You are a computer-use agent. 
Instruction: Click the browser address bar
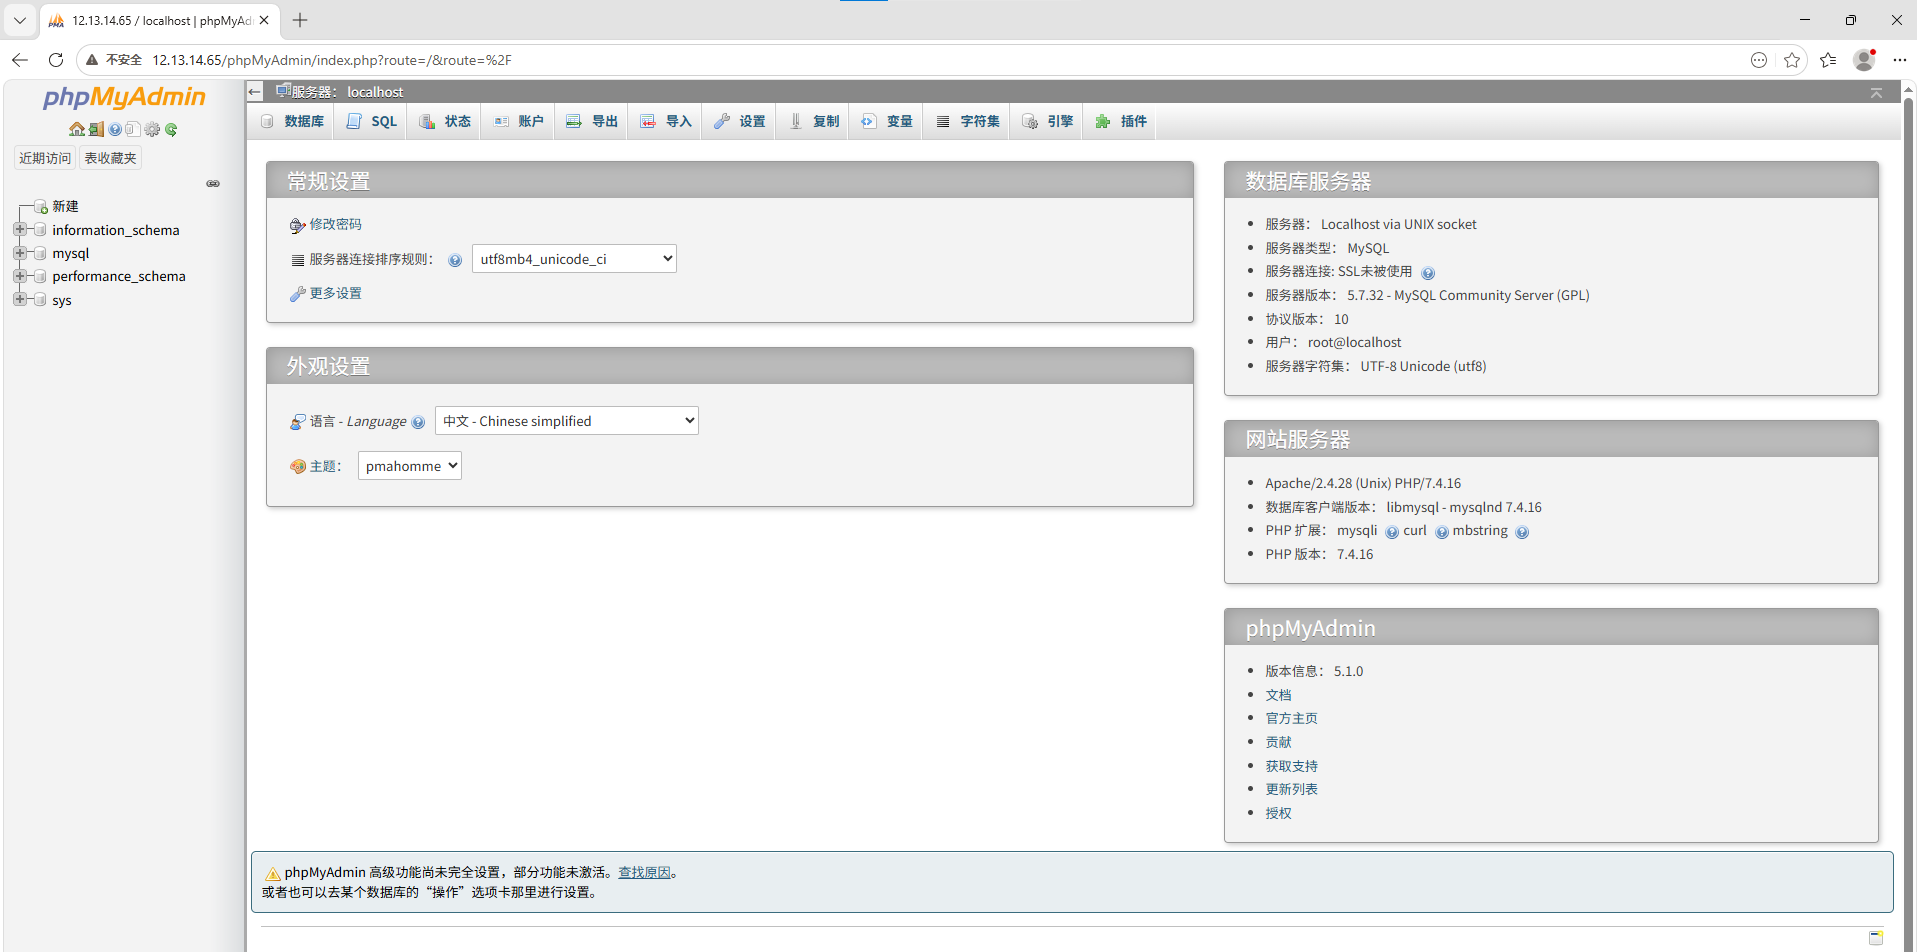[x=940, y=60]
